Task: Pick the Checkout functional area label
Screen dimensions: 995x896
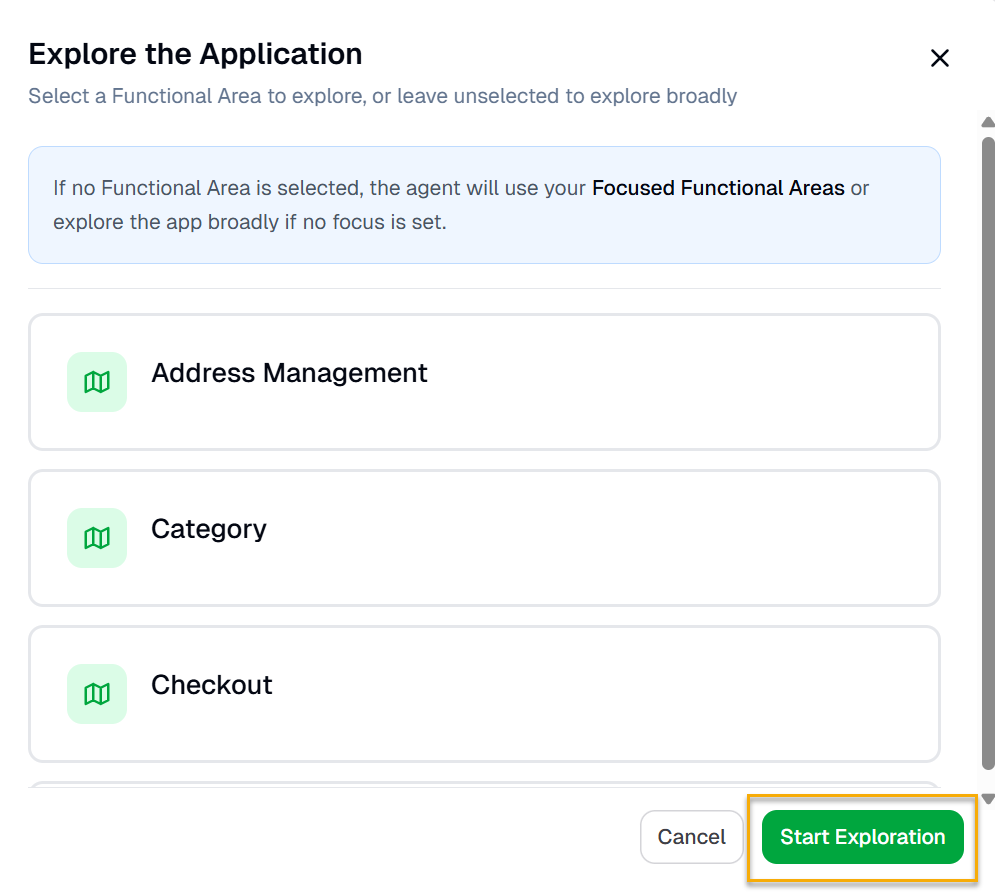Action: tap(211, 685)
